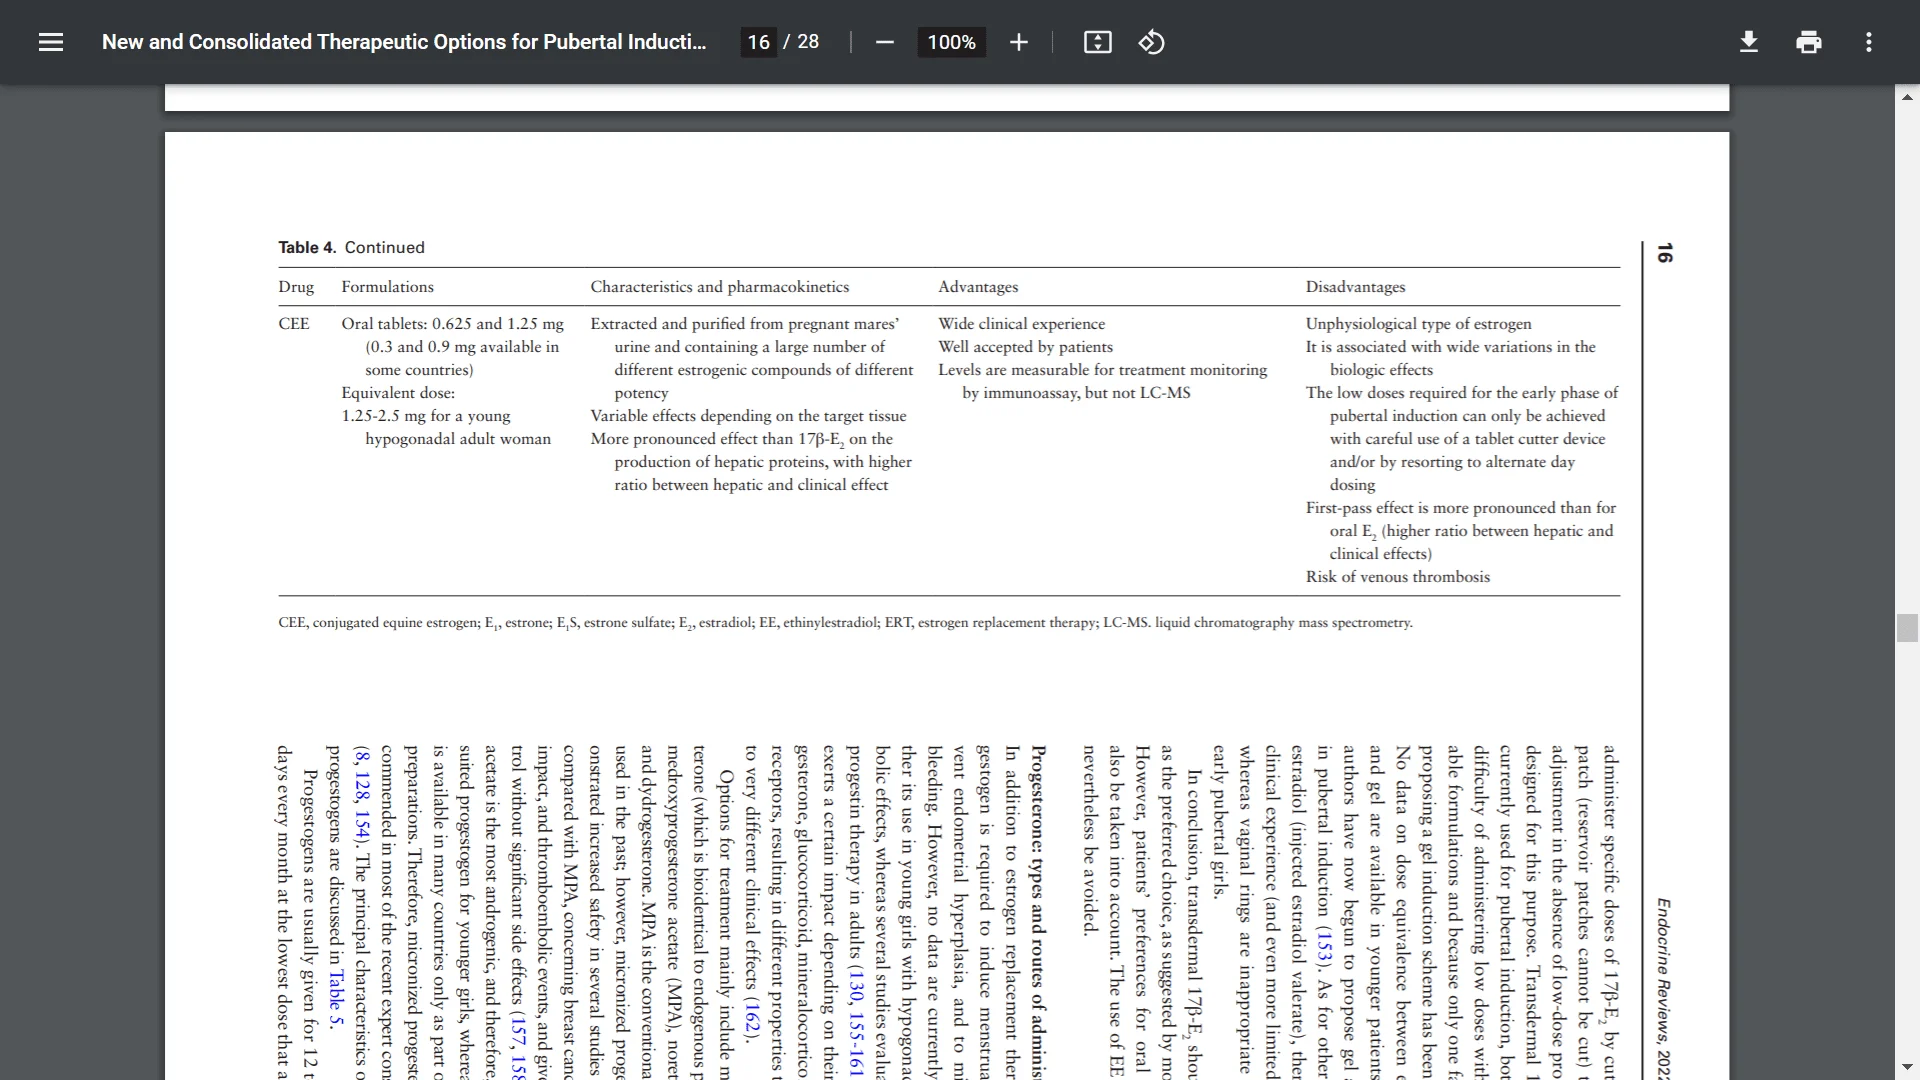
Task: Click 'Characteristics and pharmacokinetics' column header
Action: click(719, 287)
